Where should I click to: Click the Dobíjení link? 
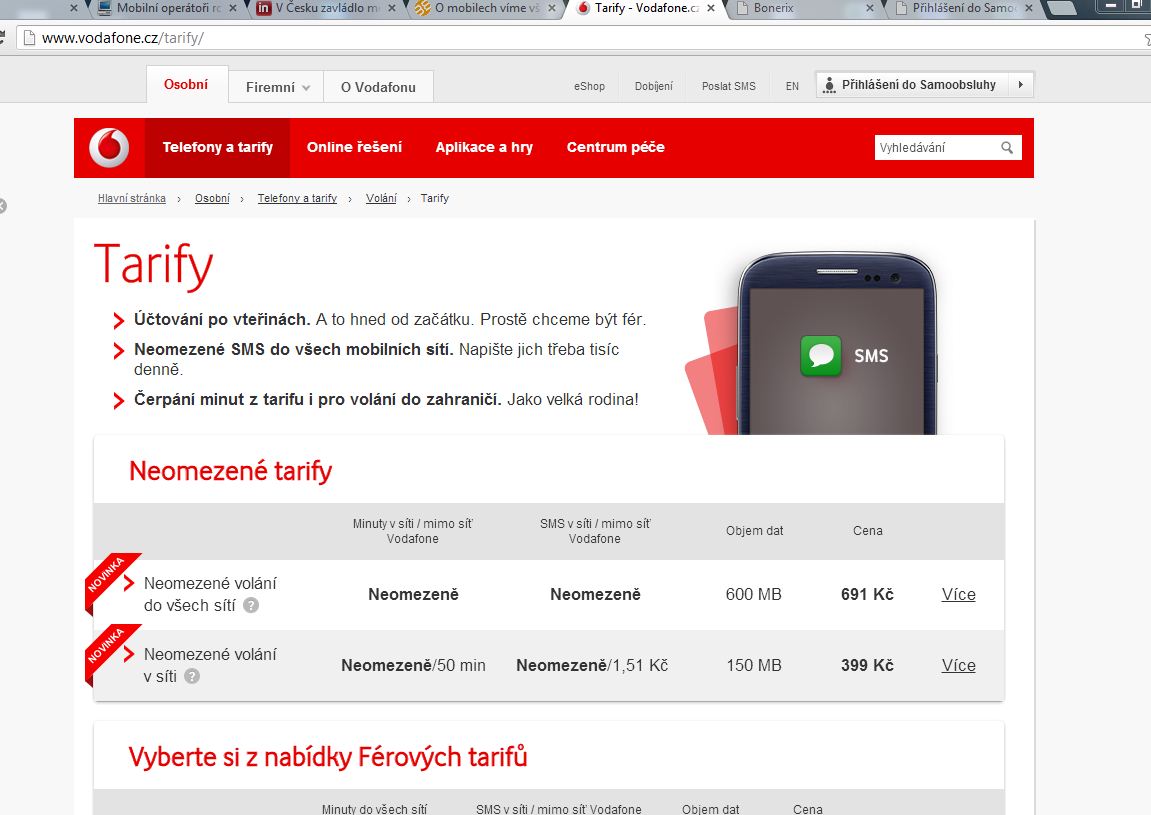tap(653, 87)
